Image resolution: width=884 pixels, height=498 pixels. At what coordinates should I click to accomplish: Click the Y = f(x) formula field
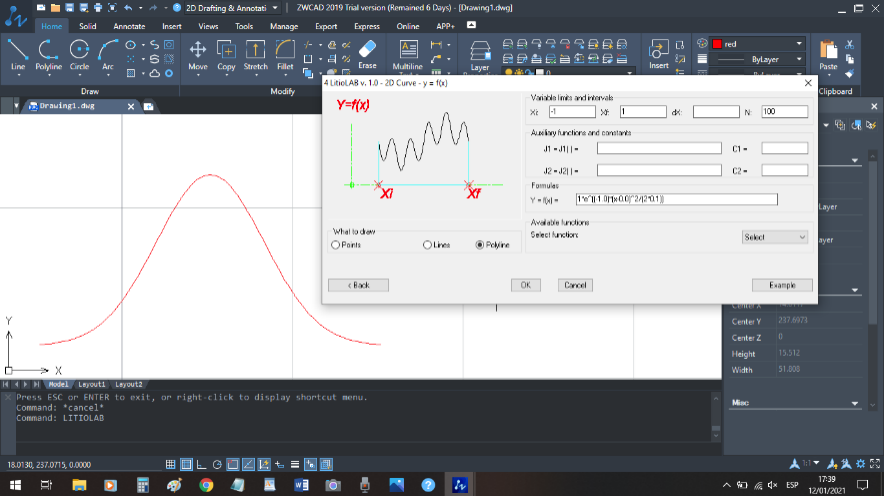(677, 199)
